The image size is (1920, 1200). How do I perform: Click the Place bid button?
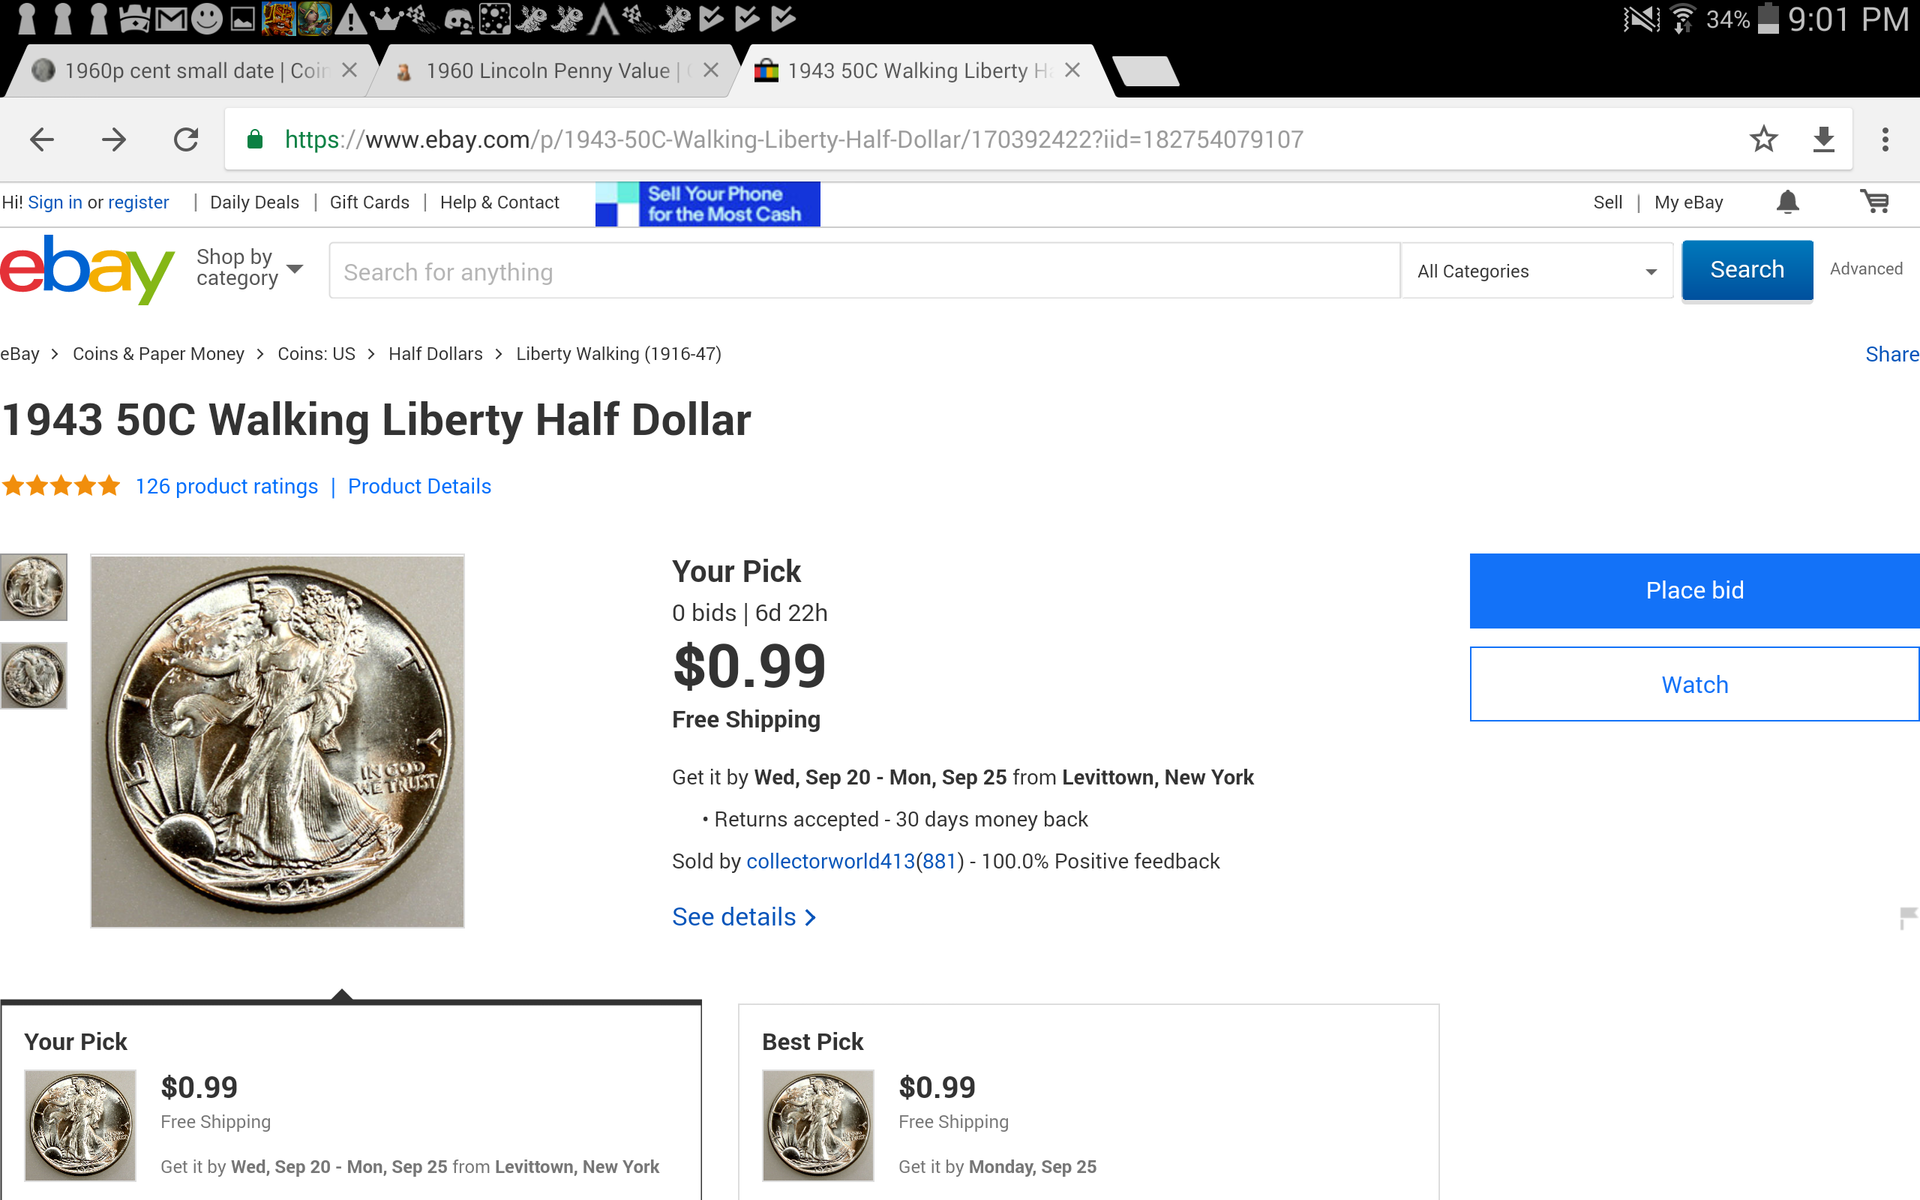tap(1694, 590)
